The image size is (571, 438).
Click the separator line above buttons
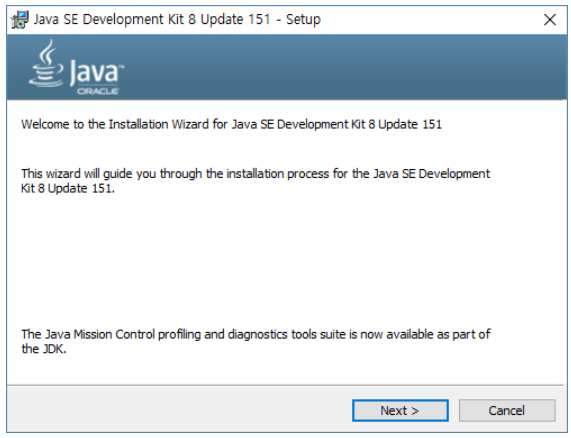tap(285, 385)
